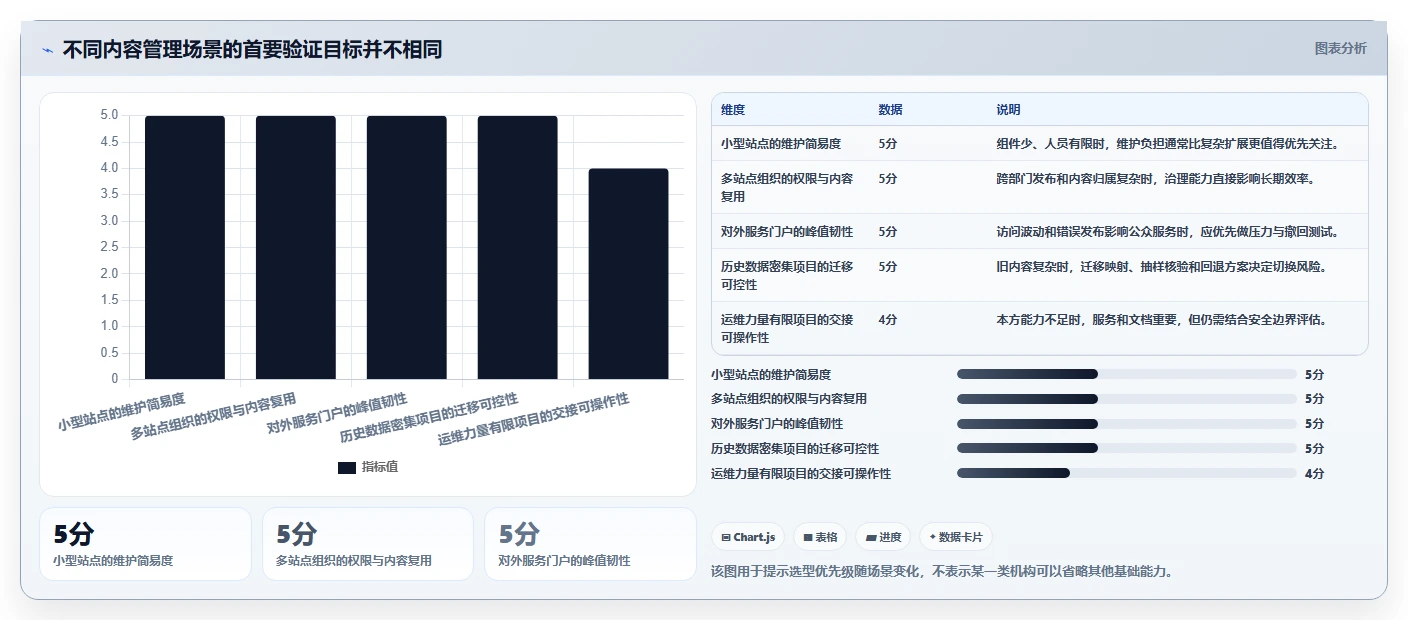The height and width of the screenshot is (620, 1408).
Task: Click description starting 旧内容复杂时
Action: [x=1161, y=267]
